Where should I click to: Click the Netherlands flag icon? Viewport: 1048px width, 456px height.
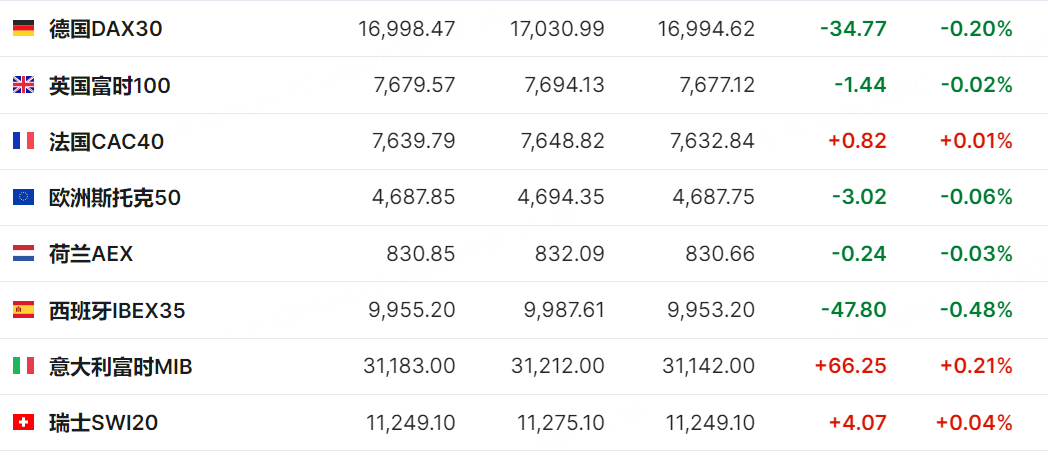pos(23,253)
